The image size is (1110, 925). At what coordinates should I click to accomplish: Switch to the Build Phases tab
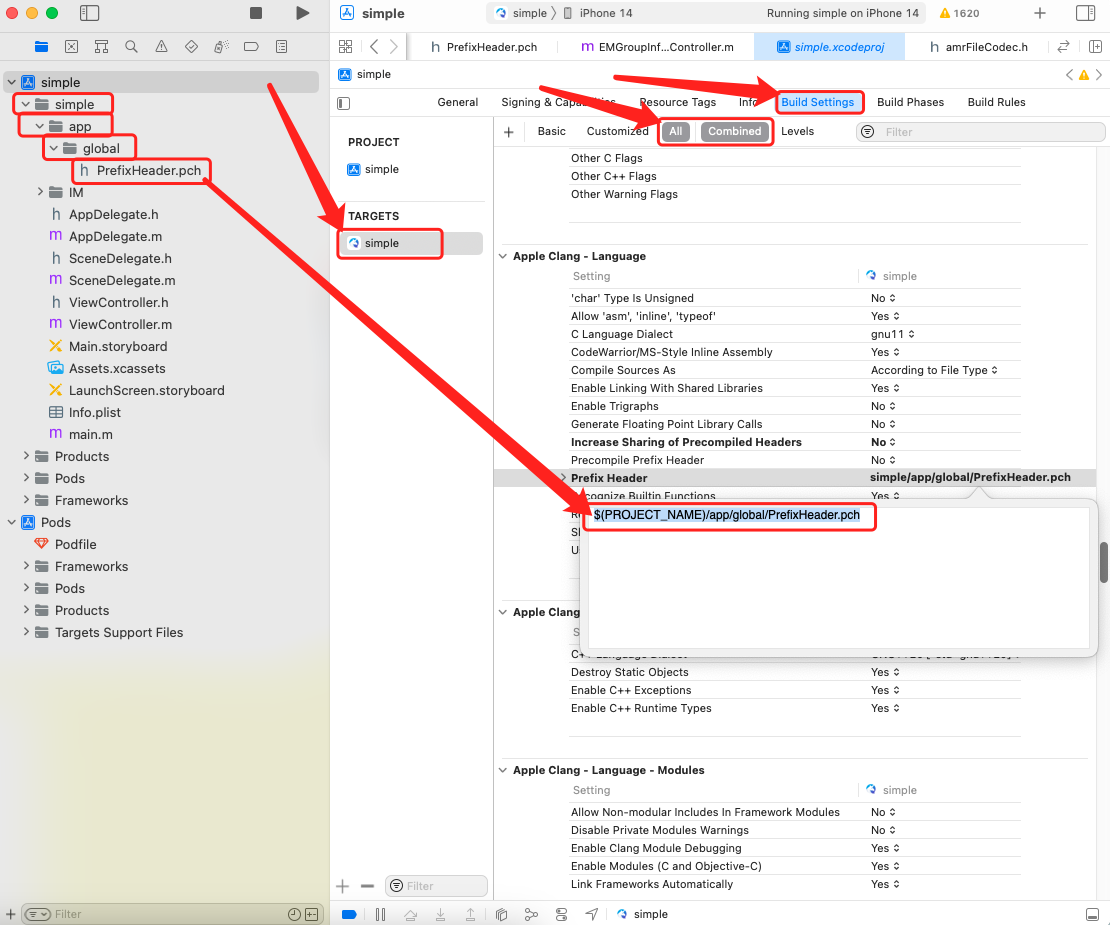(x=910, y=102)
